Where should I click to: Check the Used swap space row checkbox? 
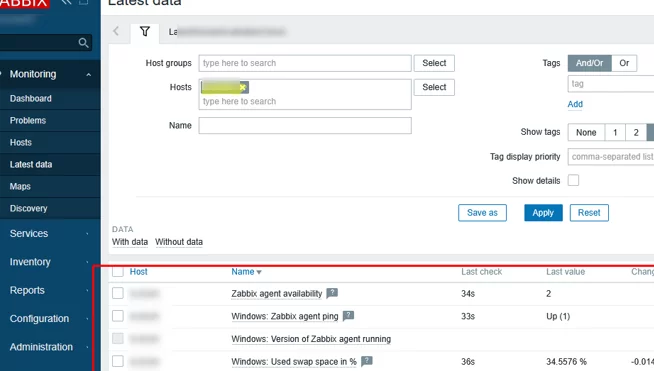[118, 361]
